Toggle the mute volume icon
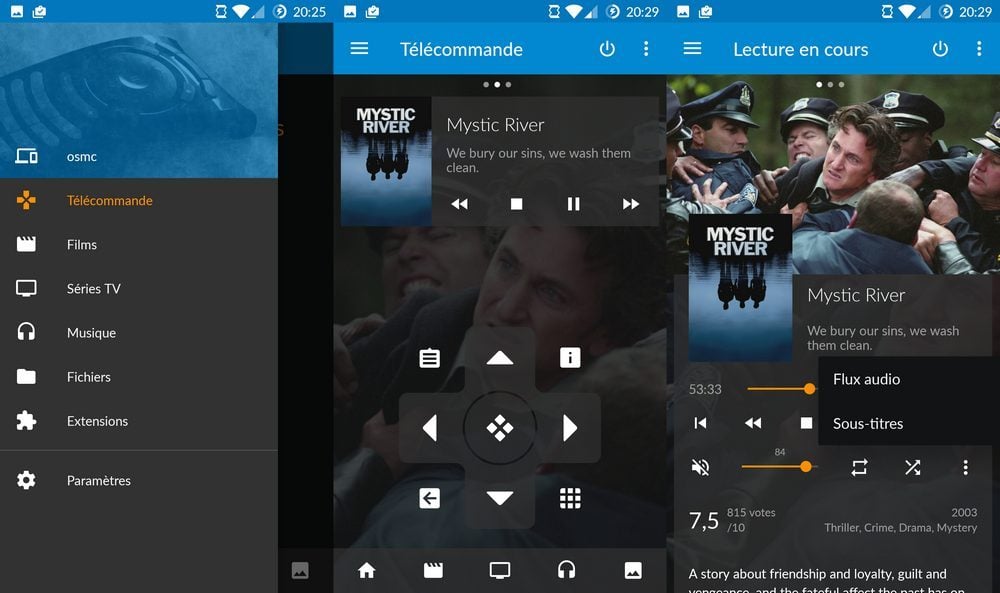 [x=700, y=467]
